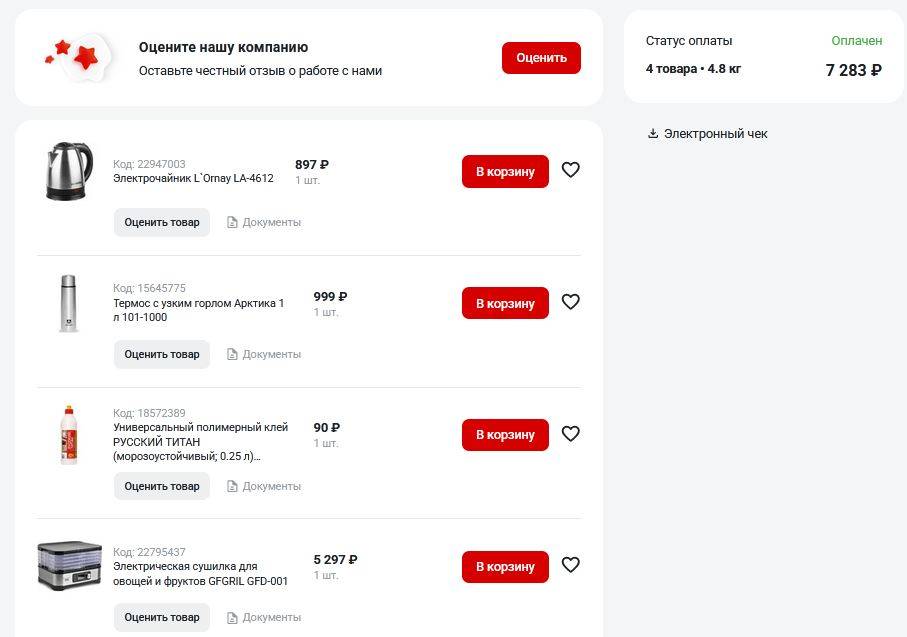Mark РУССКИЙ ТИТАН glue as favorite
Screen dimensions: 907x637
(x=570, y=434)
